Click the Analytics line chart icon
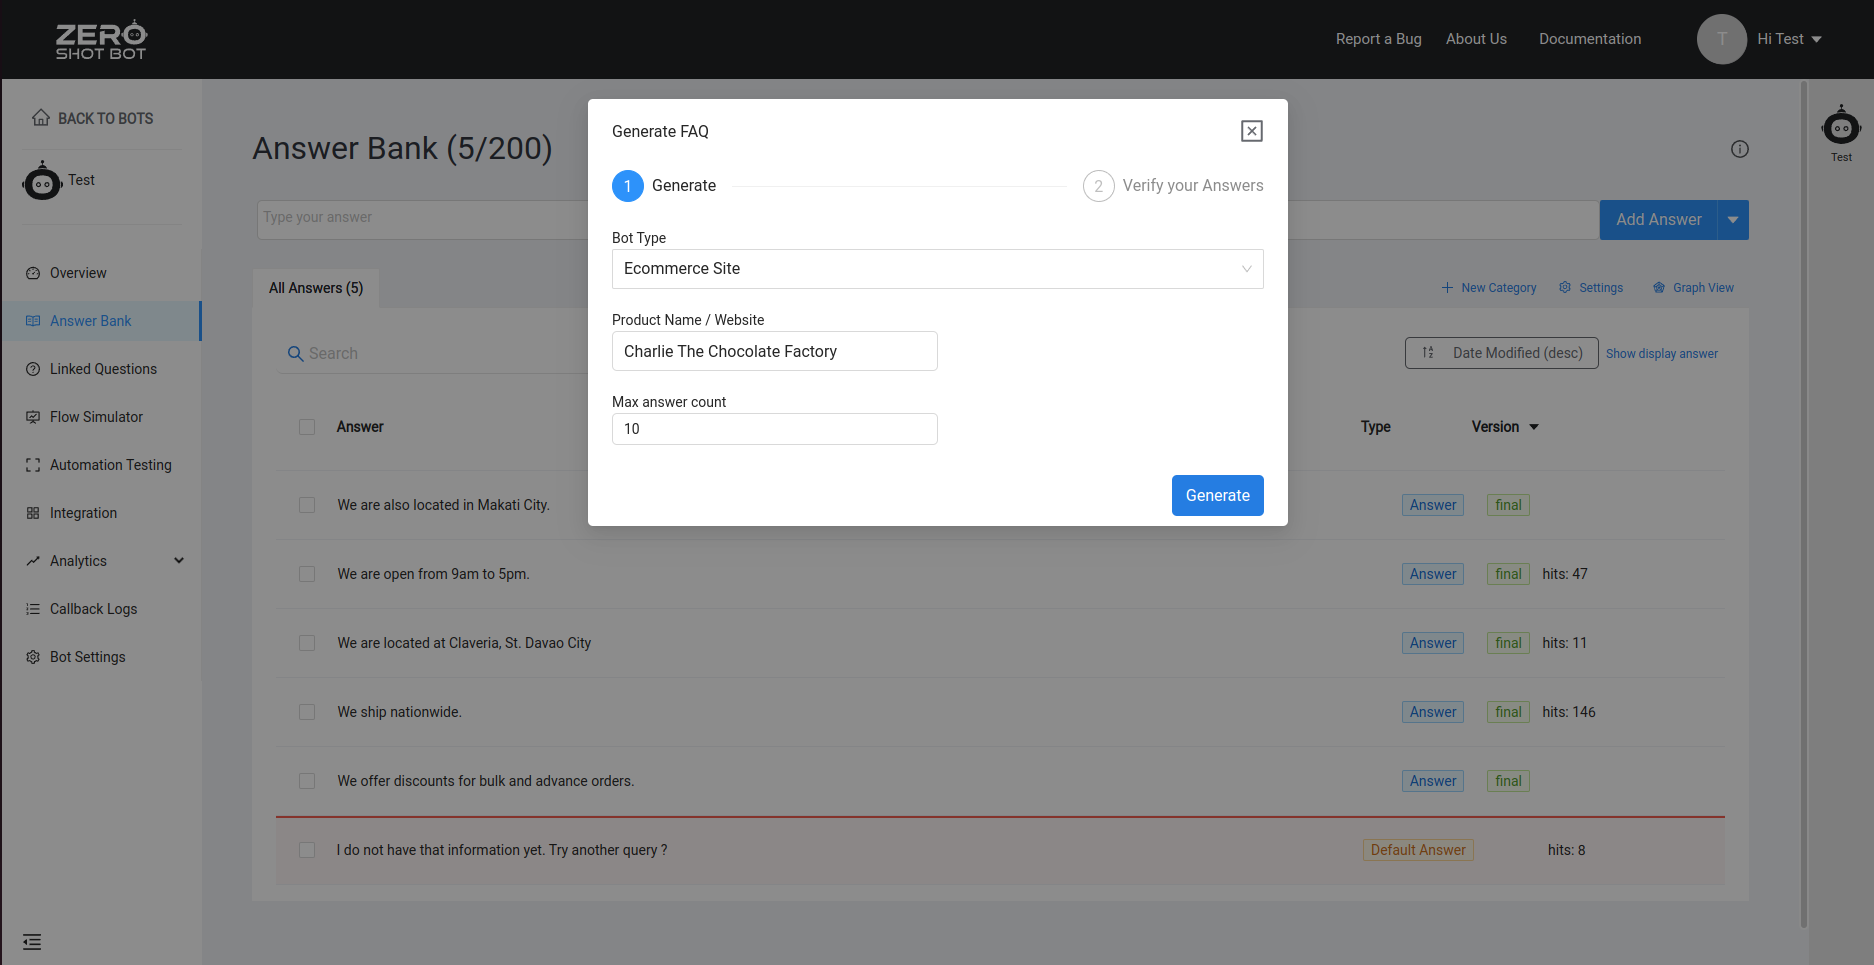 (33, 561)
